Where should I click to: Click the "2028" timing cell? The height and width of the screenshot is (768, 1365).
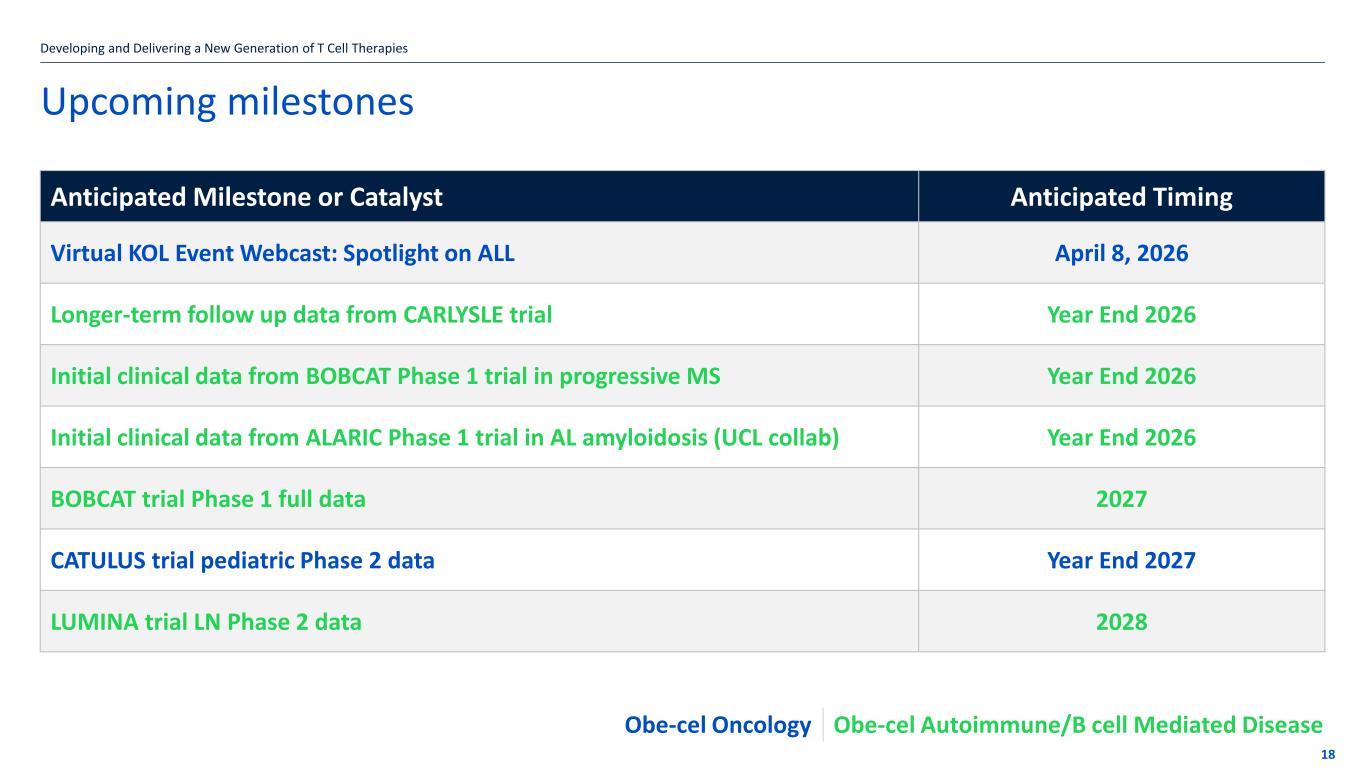[x=1121, y=622]
